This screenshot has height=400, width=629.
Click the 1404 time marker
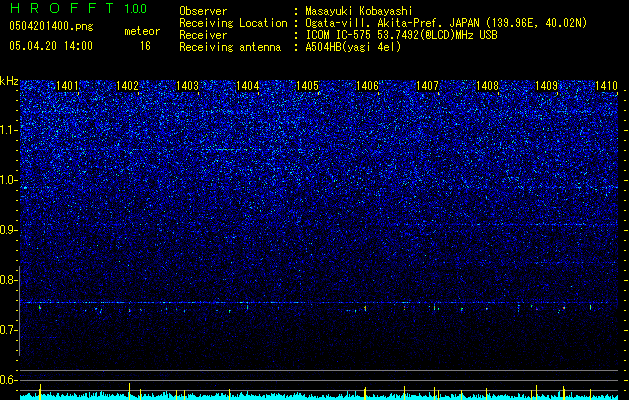tap(248, 85)
